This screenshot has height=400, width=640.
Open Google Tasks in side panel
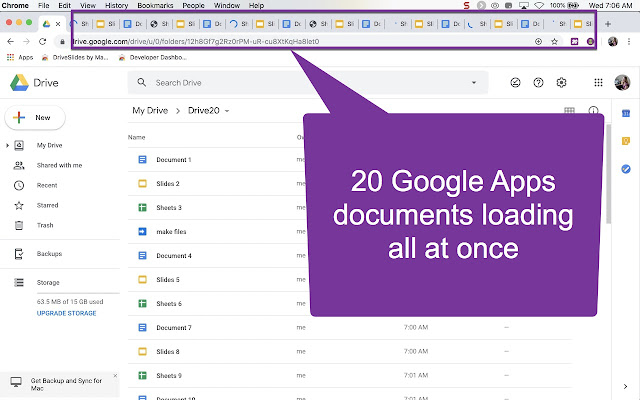625,169
